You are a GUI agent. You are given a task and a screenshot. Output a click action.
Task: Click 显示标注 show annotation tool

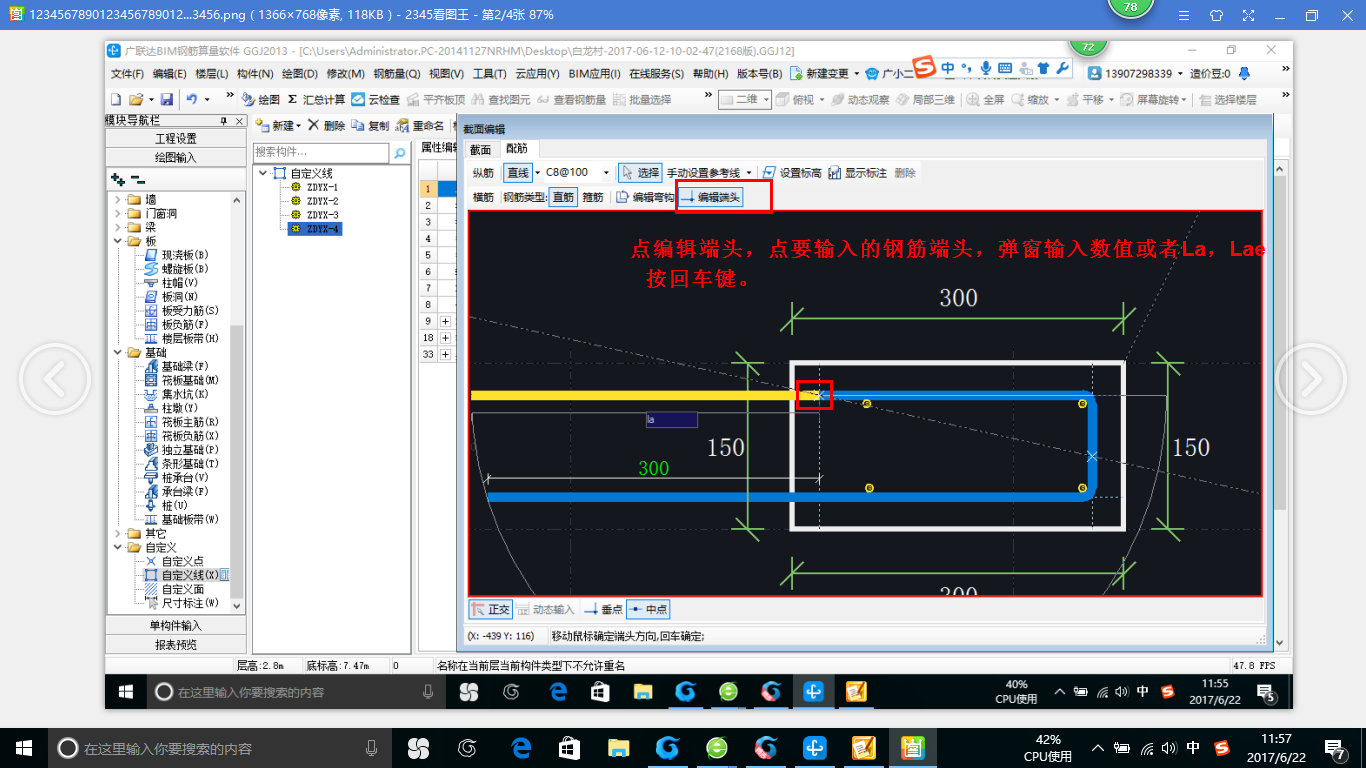pos(857,173)
